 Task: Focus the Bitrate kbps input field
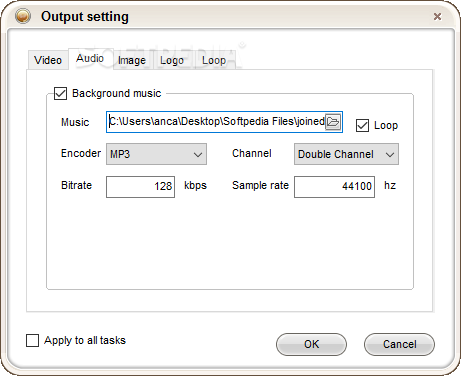point(140,187)
